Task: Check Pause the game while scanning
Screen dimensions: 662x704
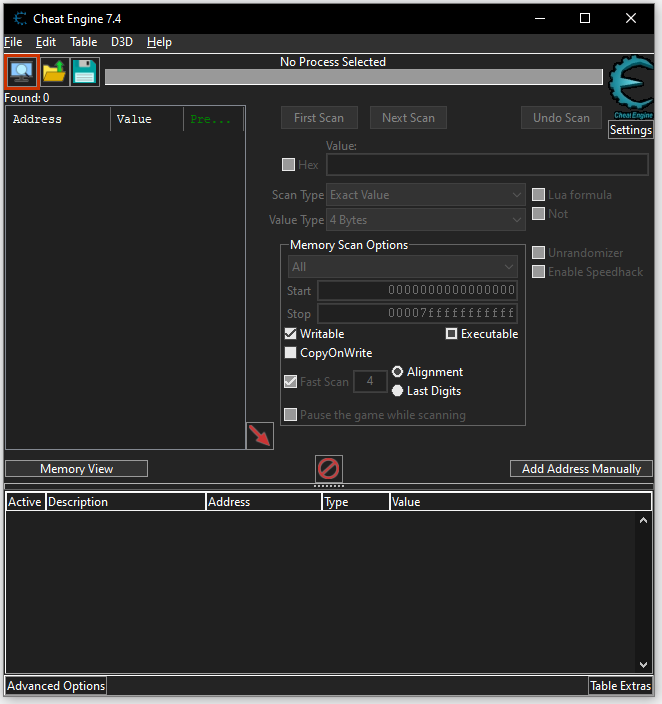Action: coord(291,414)
